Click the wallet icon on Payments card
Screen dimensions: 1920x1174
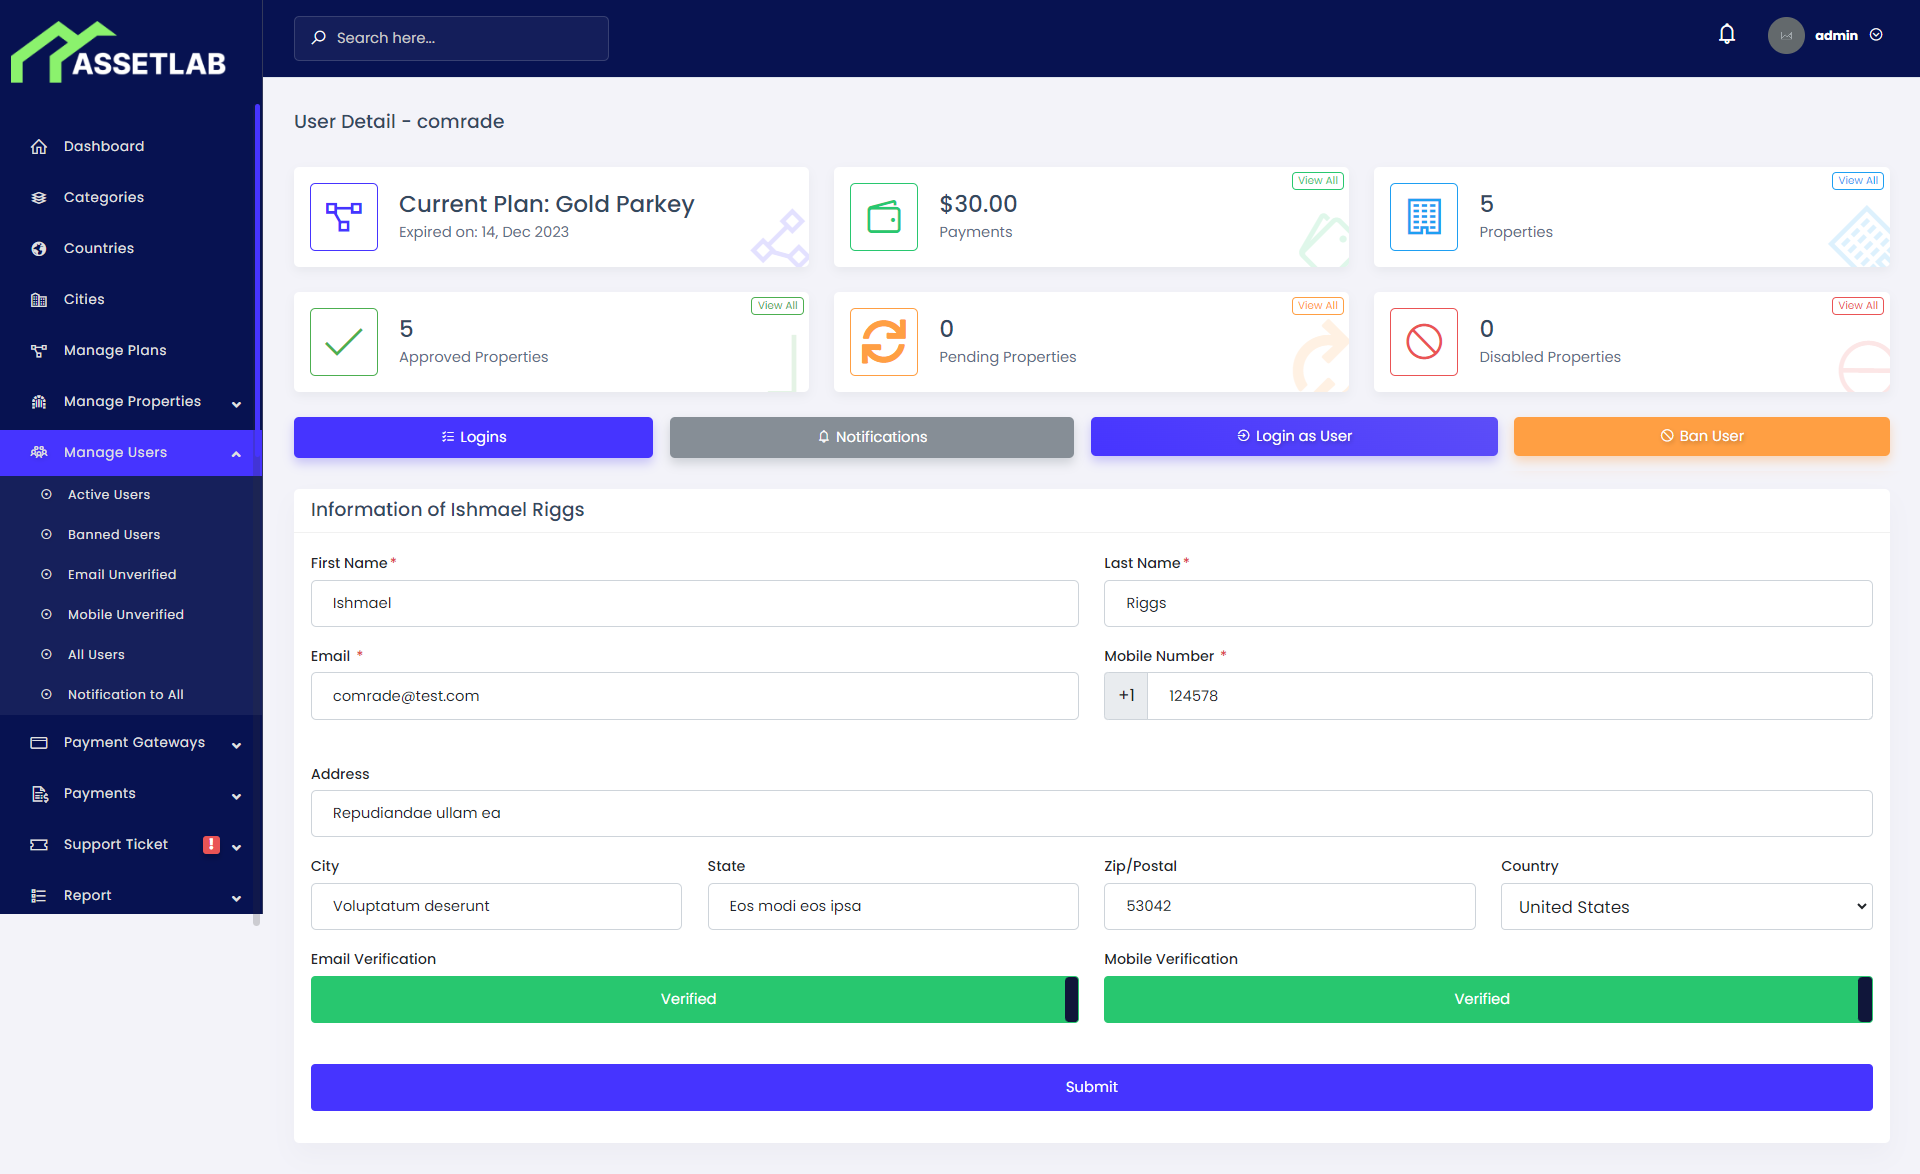(x=883, y=216)
